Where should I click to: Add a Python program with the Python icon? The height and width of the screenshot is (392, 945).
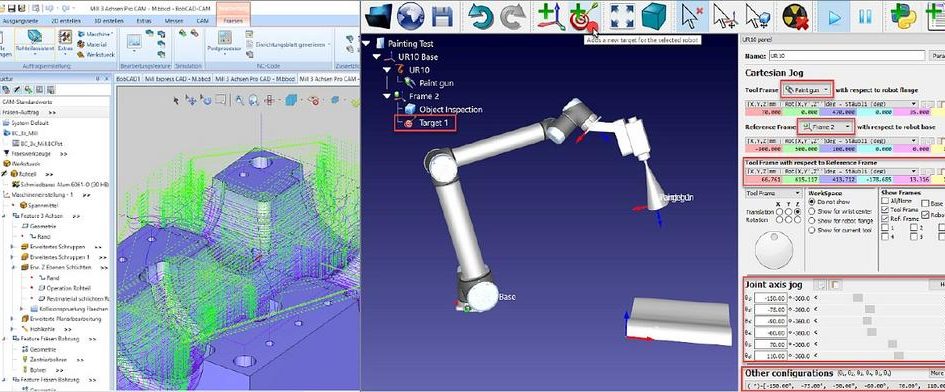pos(903,16)
